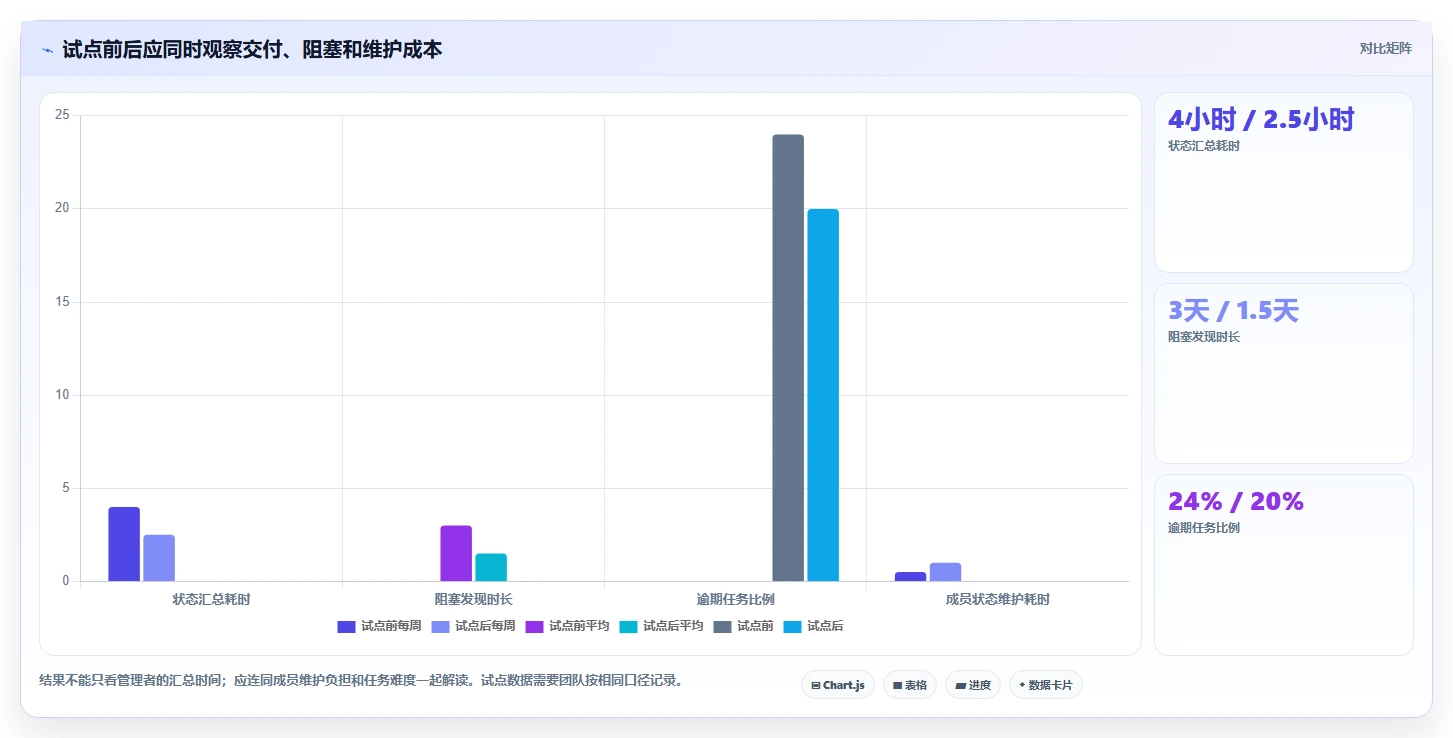Image resolution: width=1453 pixels, height=738 pixels.
Task: Toggle the 试点后每周 legend swatch
Action: [440, 626]
